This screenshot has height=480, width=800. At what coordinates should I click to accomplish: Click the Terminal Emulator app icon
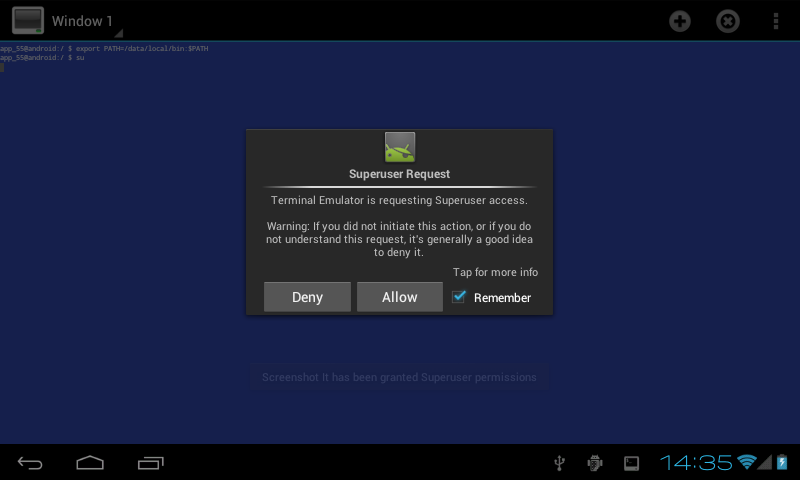pos(28,20)
